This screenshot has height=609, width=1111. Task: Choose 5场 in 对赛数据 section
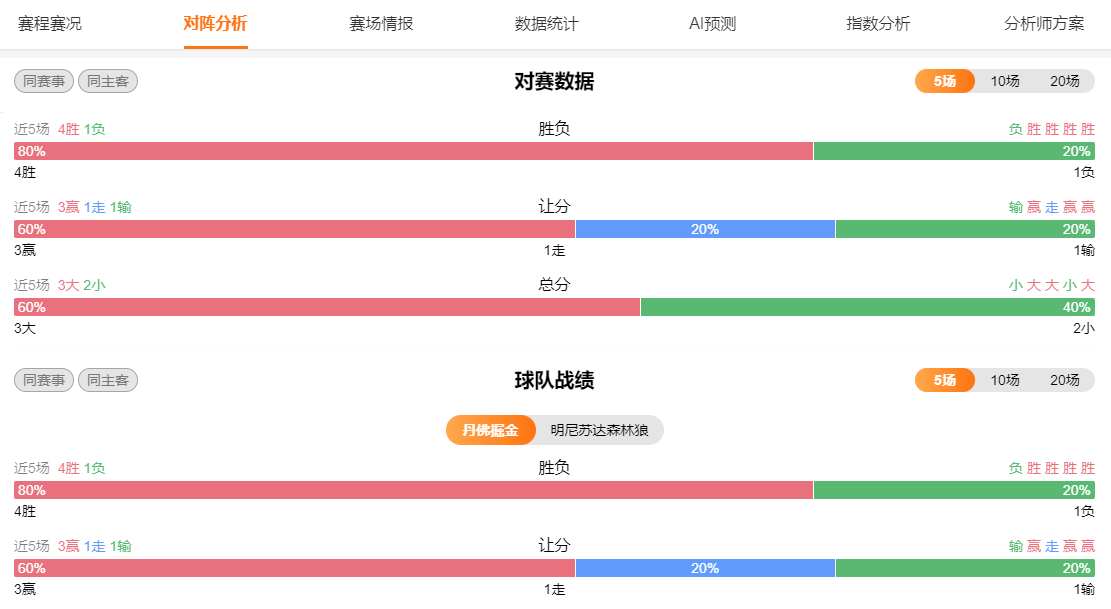945,81
